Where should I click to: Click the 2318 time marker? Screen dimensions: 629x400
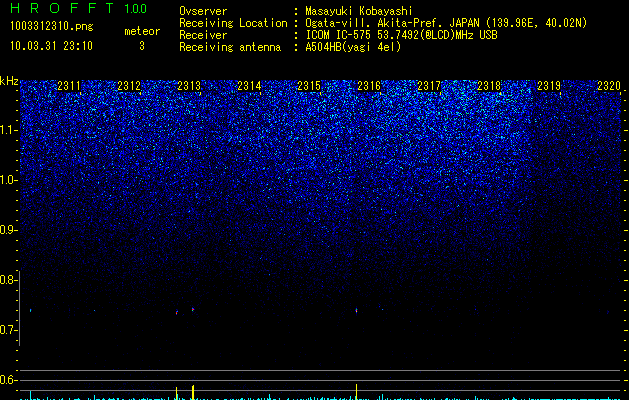(489, 86)
